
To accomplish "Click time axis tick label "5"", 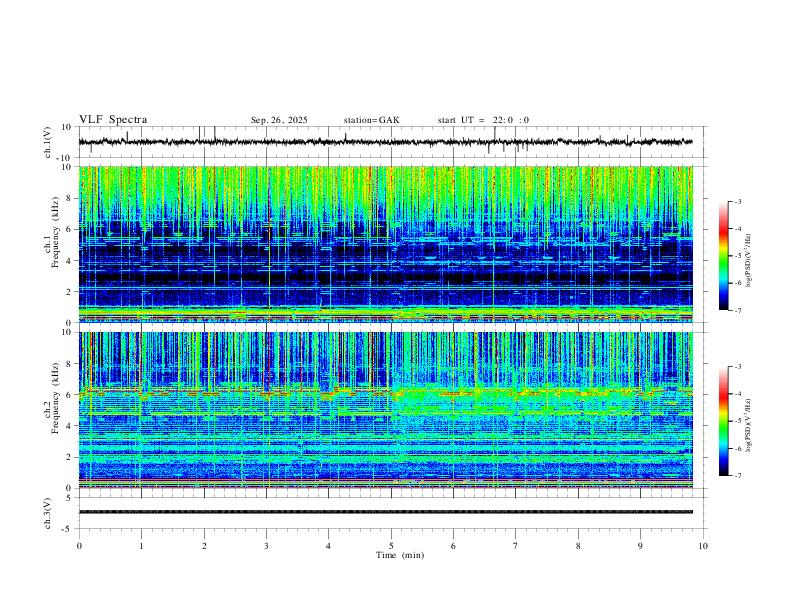I will [x=391, y=546].
